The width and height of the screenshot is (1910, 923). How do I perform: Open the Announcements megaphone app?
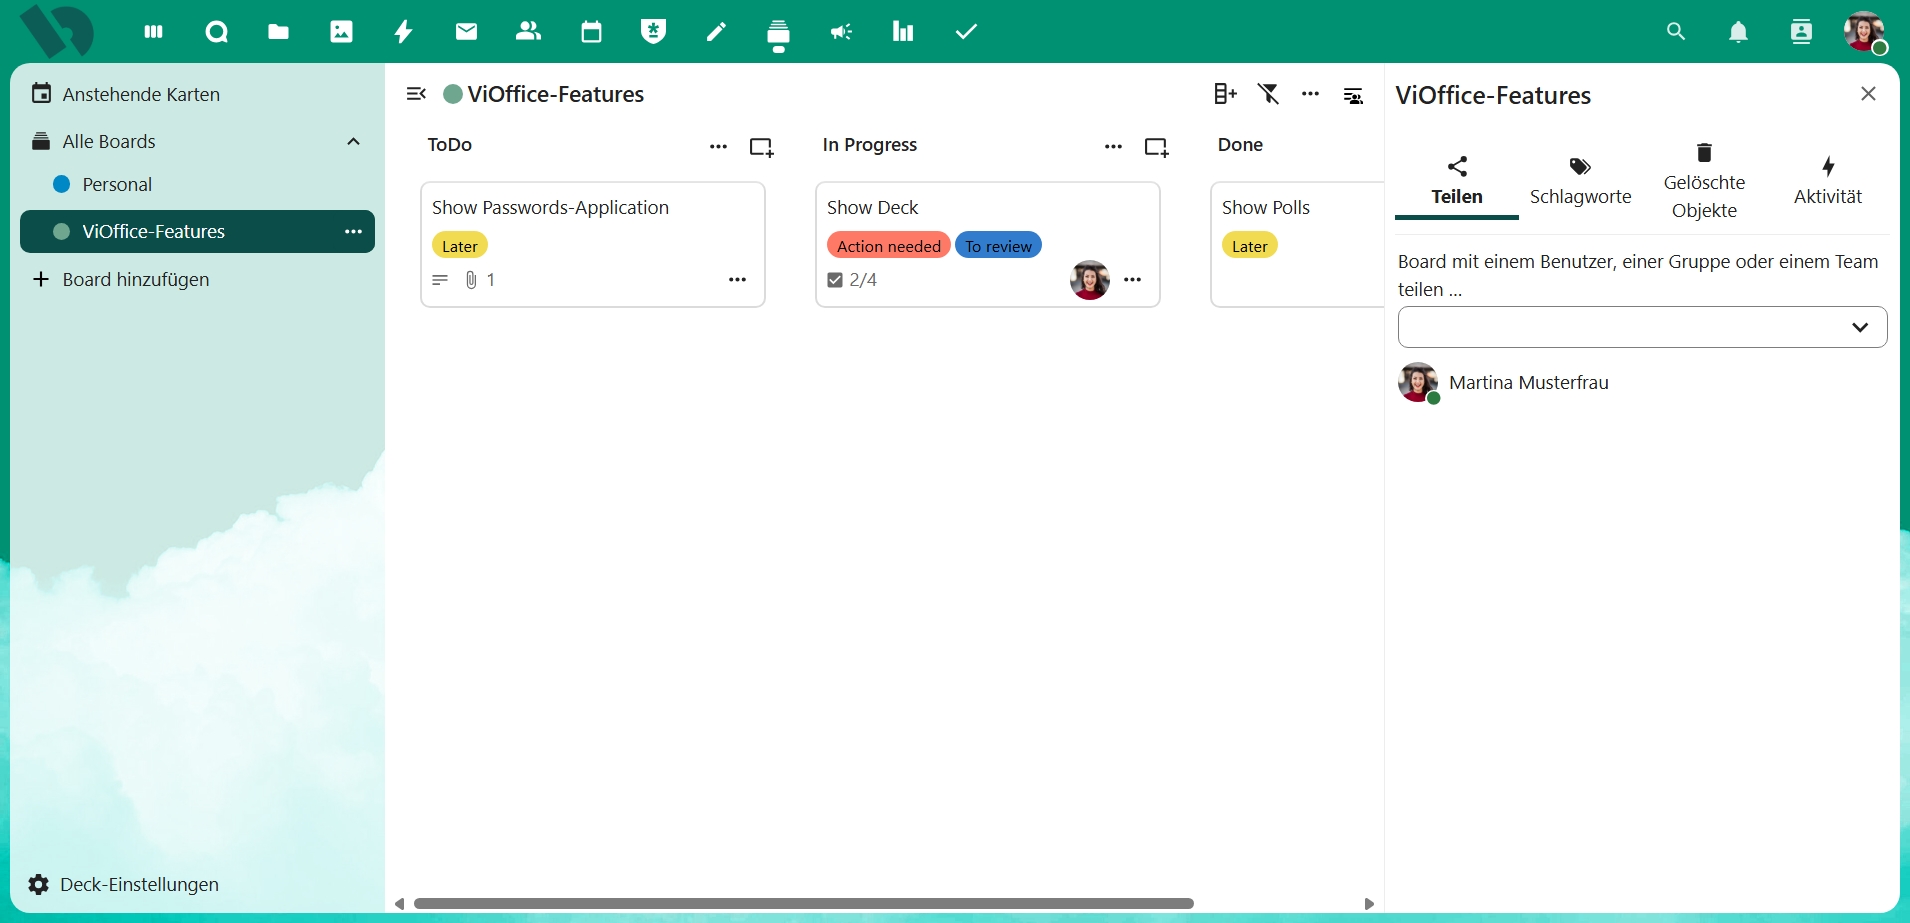click(x=841, y=32)
